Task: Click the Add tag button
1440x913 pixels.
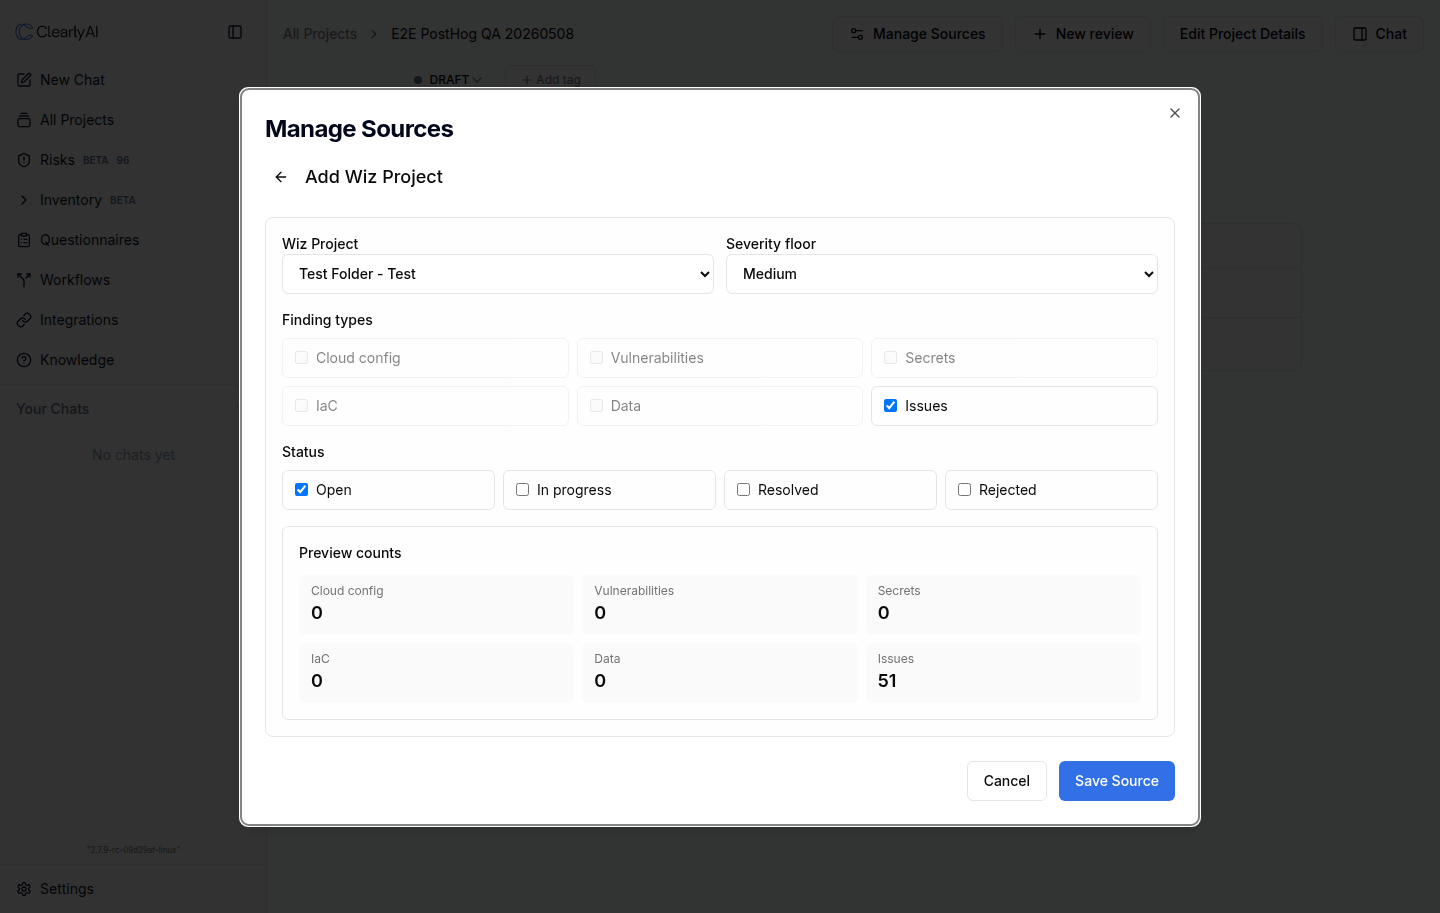Action: click(551, 80)
